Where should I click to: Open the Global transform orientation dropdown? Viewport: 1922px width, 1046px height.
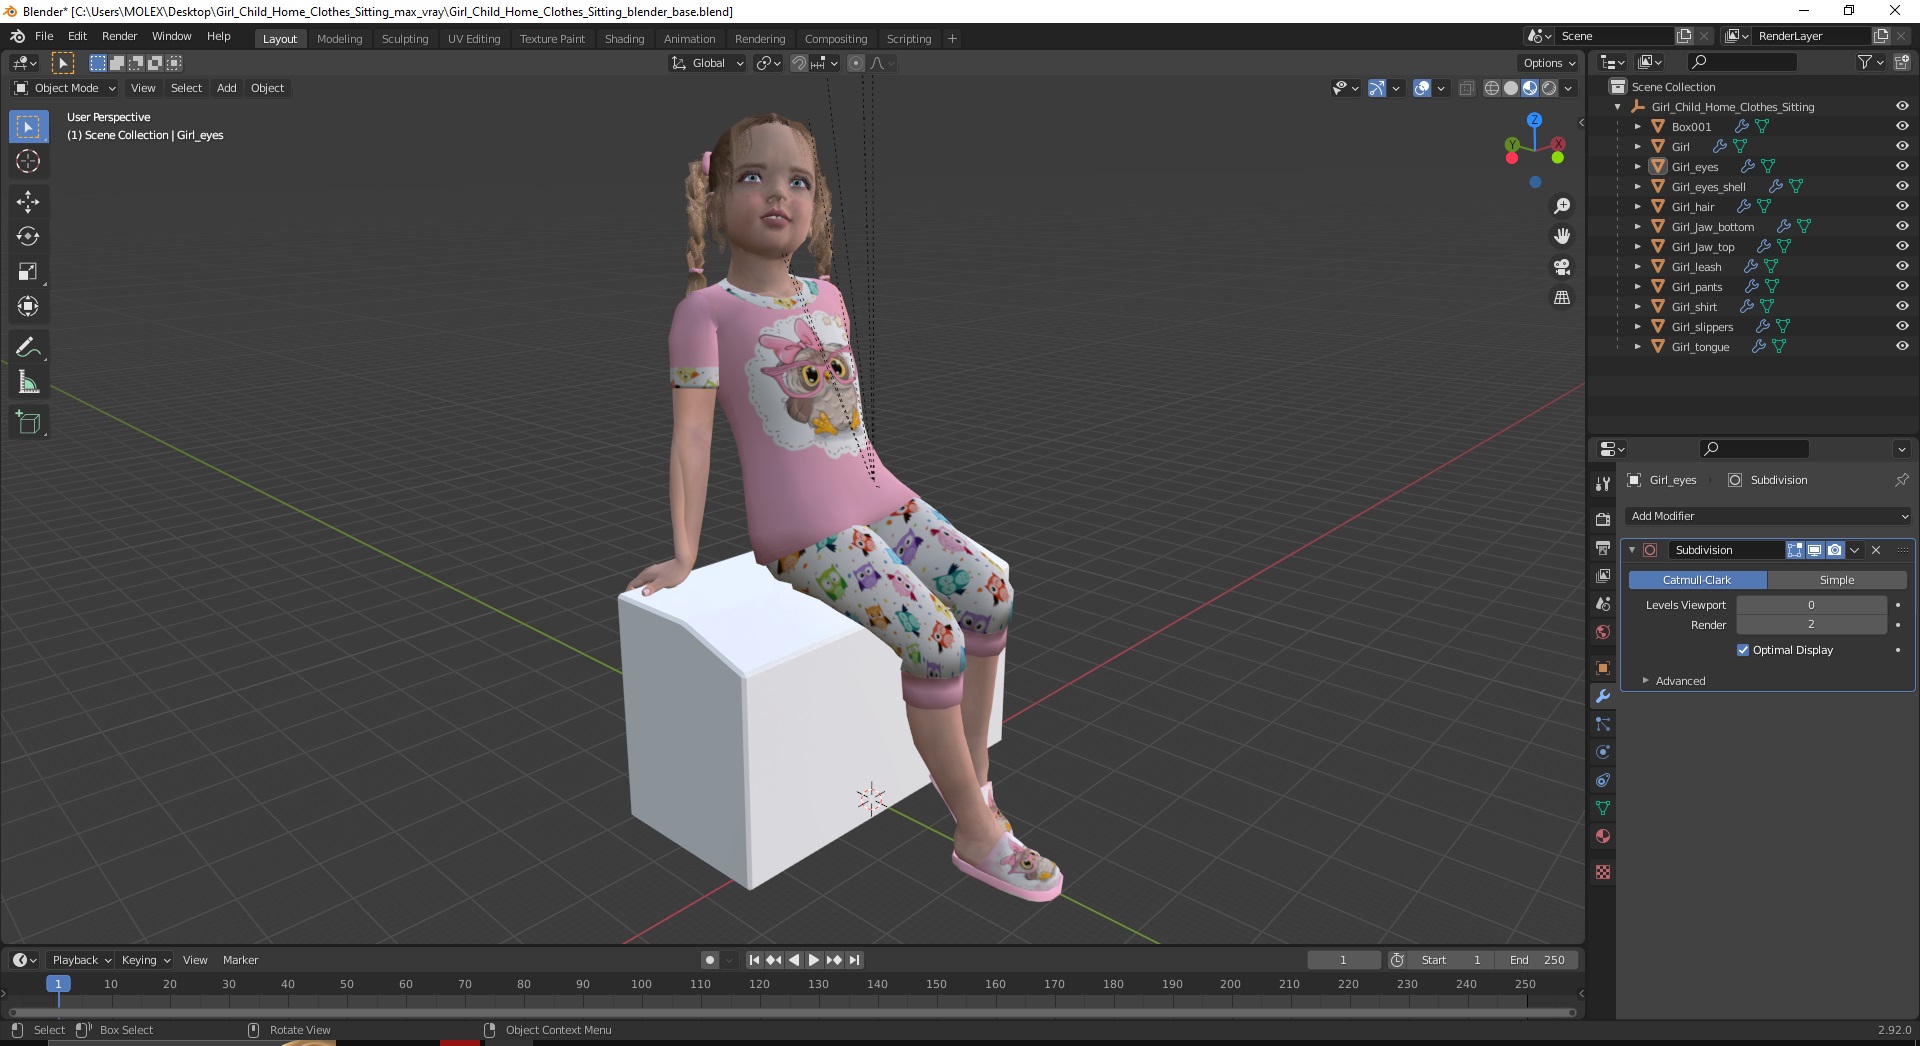[x=707, y=63]
